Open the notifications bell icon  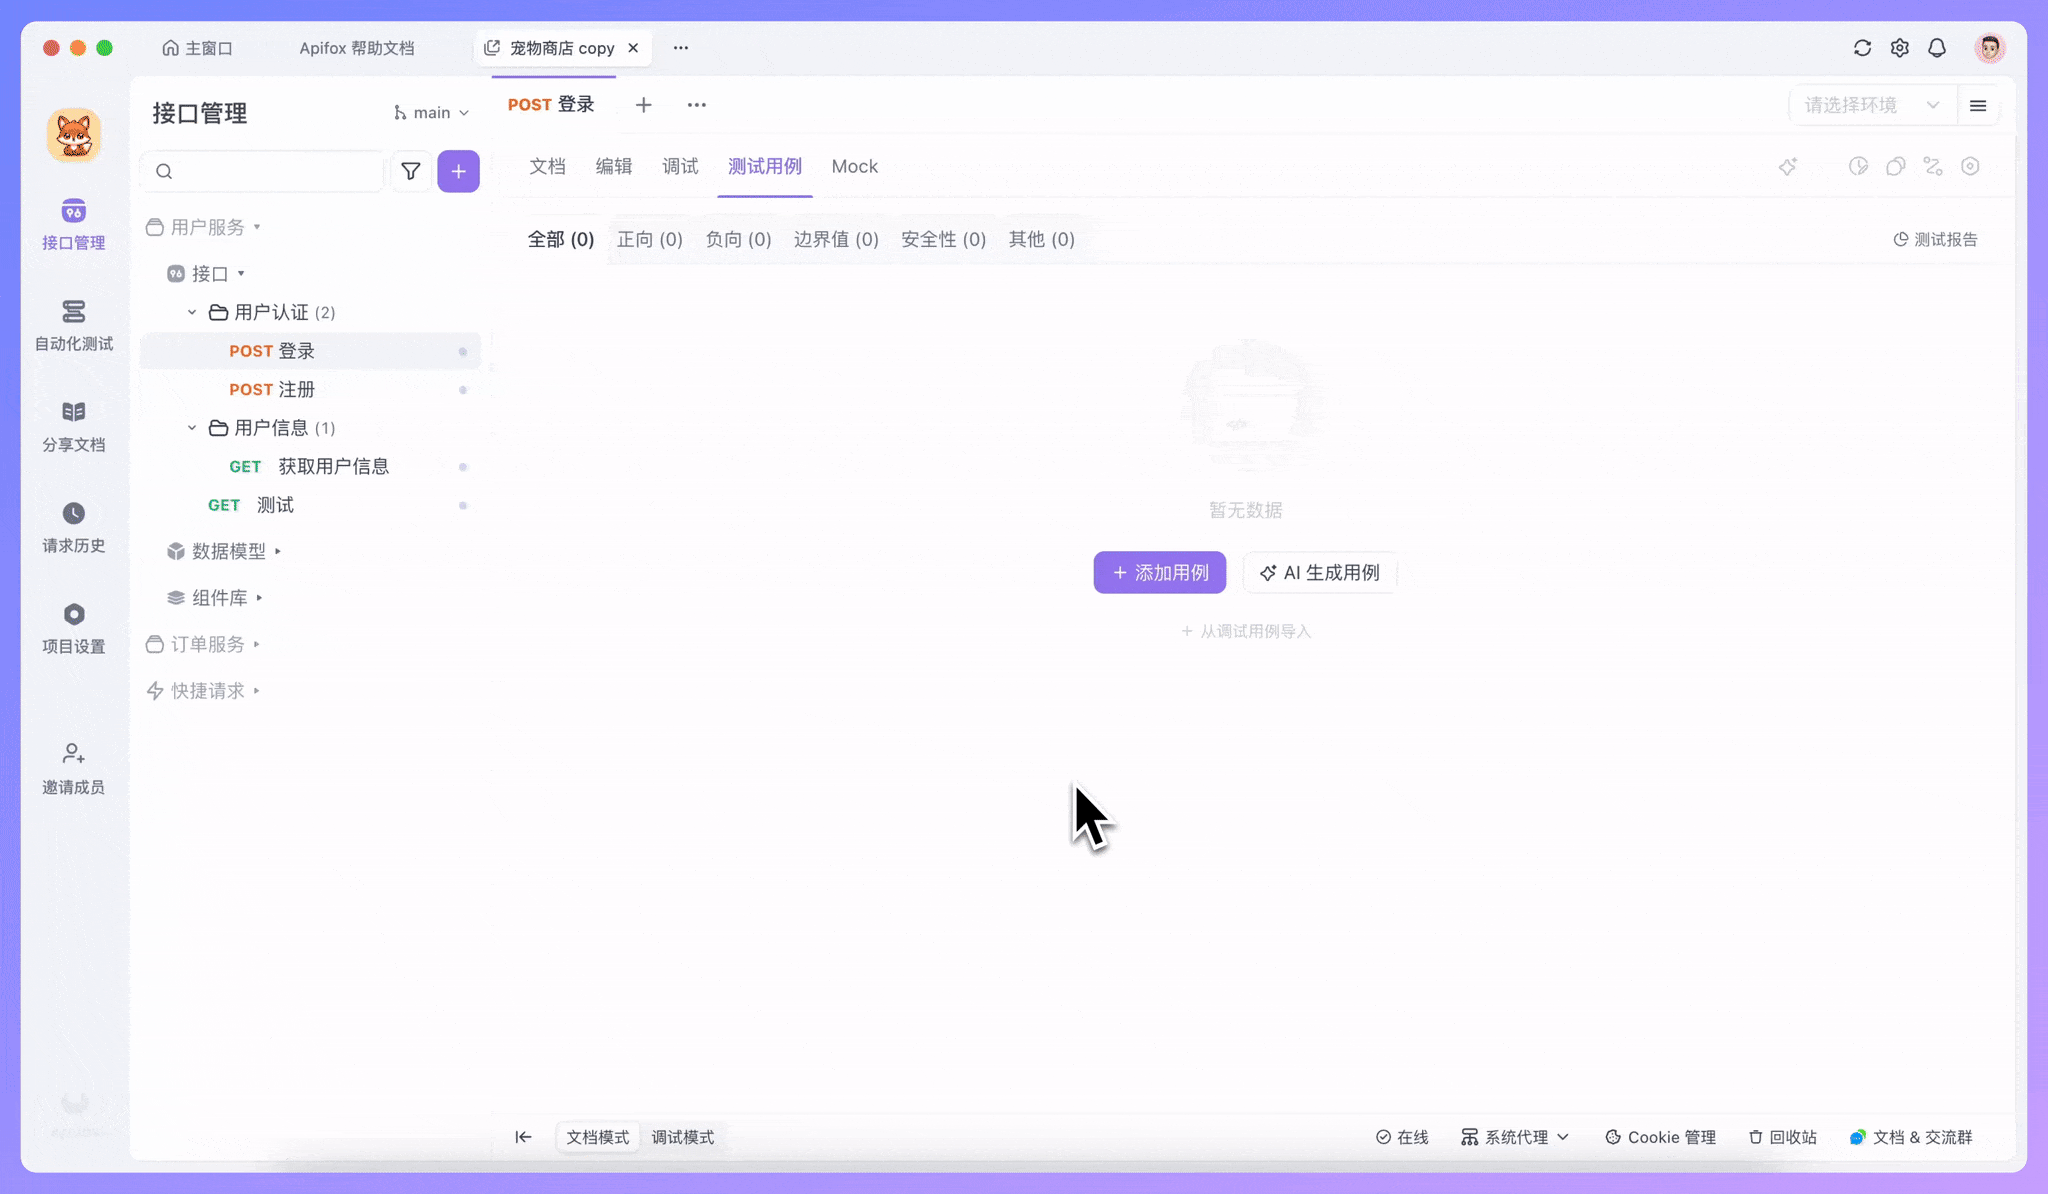(x=1937, y=47)
